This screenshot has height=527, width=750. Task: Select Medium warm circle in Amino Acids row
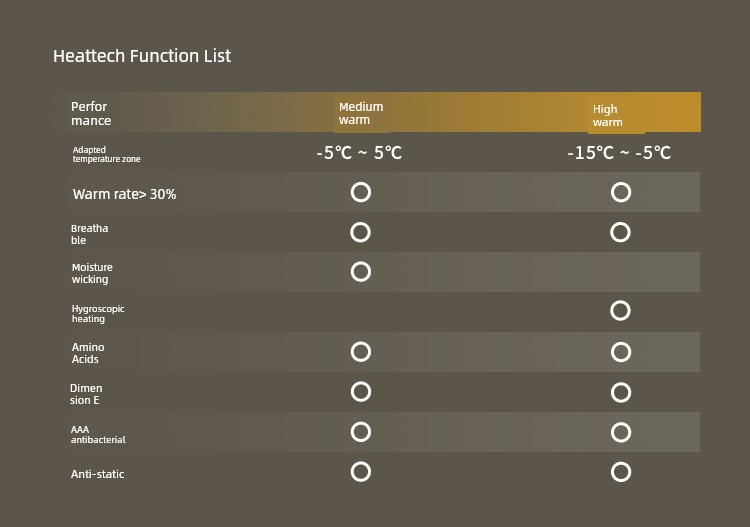click(361, 351)
